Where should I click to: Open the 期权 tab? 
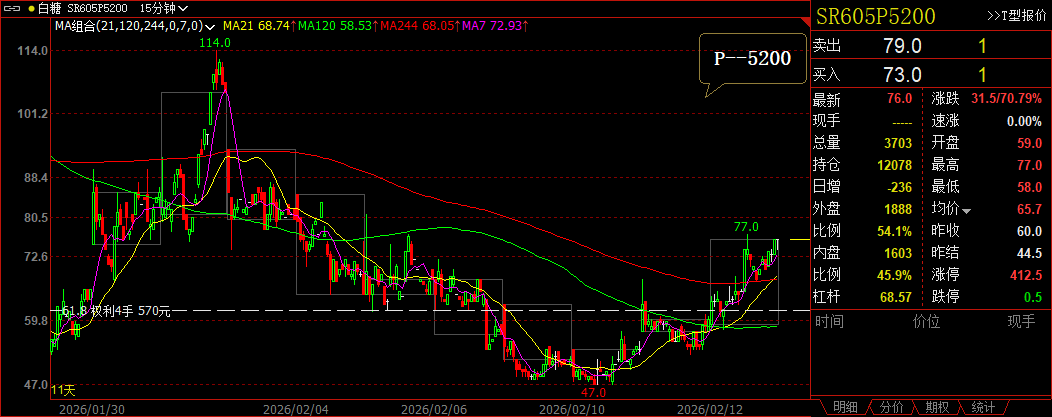click(x=936, y=407)
